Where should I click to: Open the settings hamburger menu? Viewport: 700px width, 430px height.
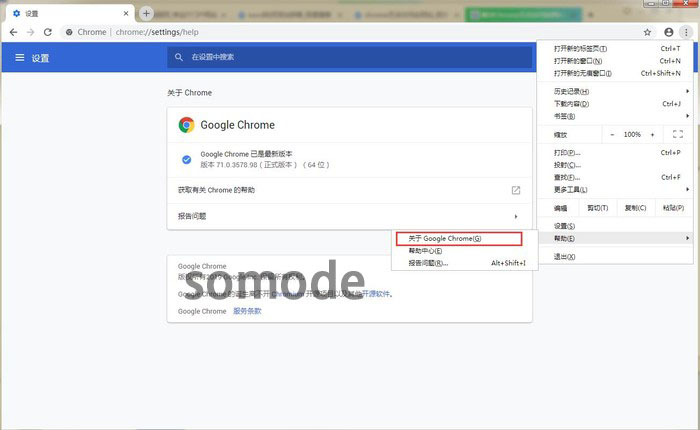20,58
